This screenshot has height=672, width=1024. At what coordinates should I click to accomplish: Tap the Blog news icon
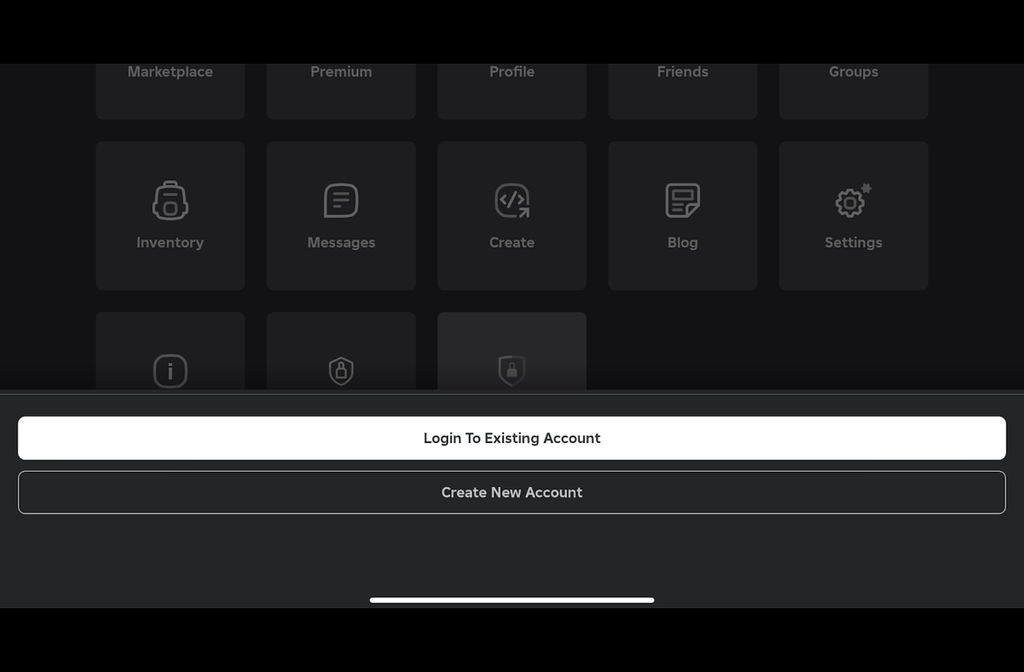point(683,199)
